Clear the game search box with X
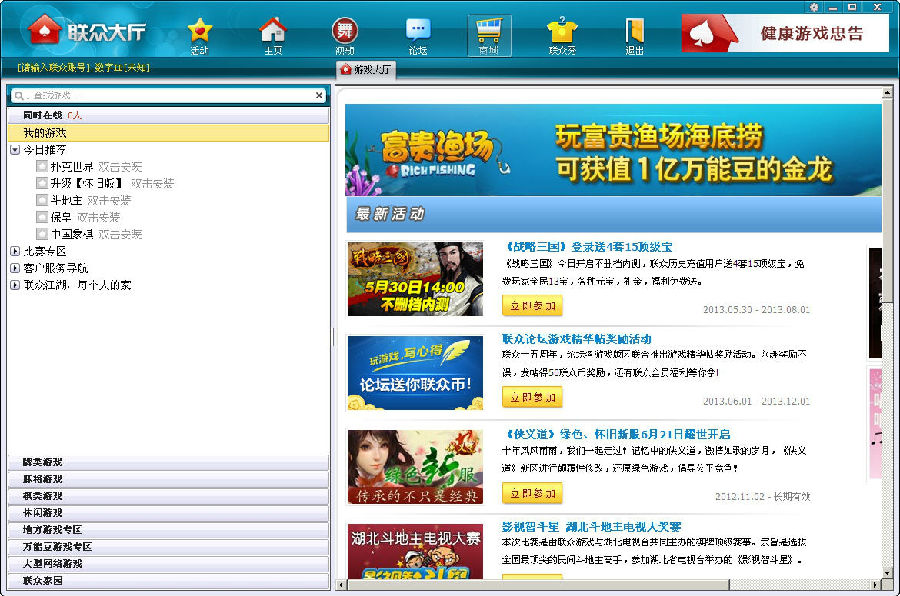This screenshot has height=596, width=900. click(319, 95)
